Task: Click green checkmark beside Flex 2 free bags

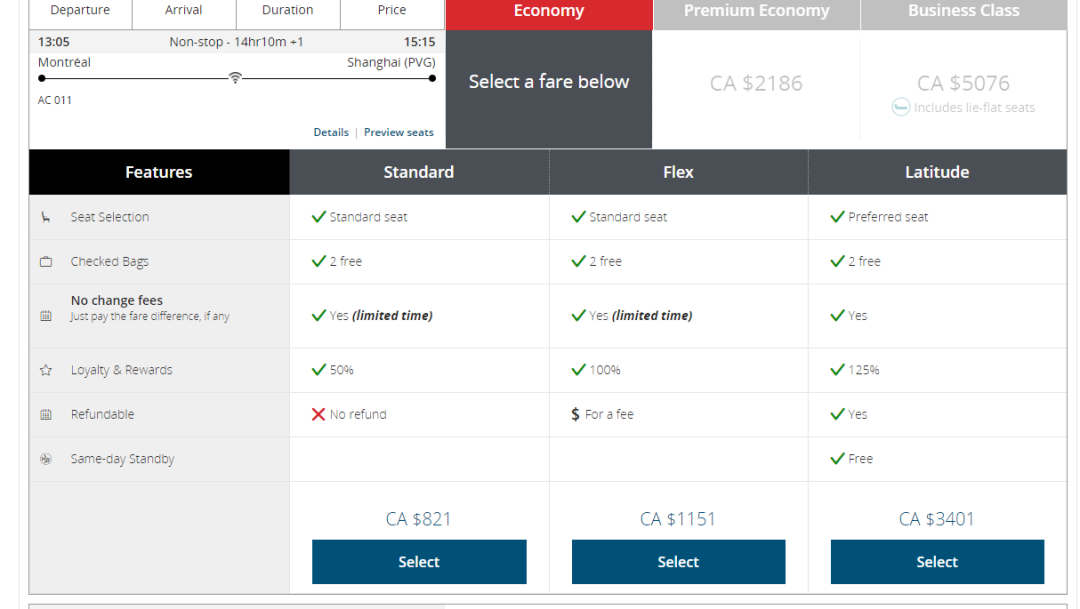Action: pos(579,261)
